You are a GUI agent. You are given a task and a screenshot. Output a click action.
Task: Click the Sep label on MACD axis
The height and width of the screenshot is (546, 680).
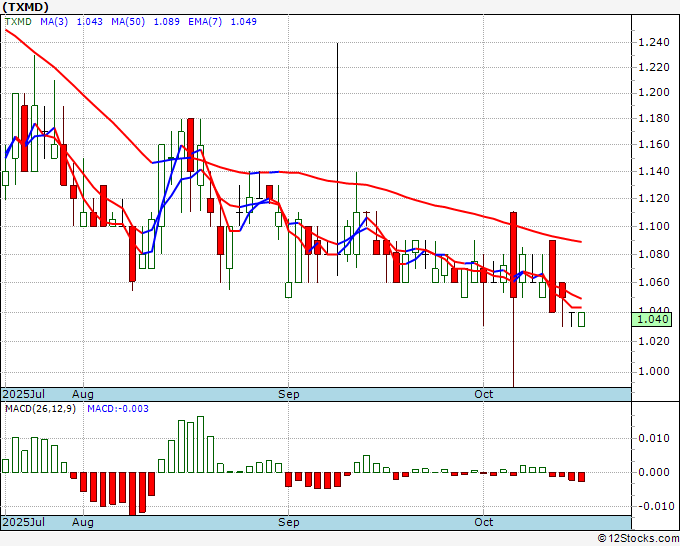click(288, 522)
